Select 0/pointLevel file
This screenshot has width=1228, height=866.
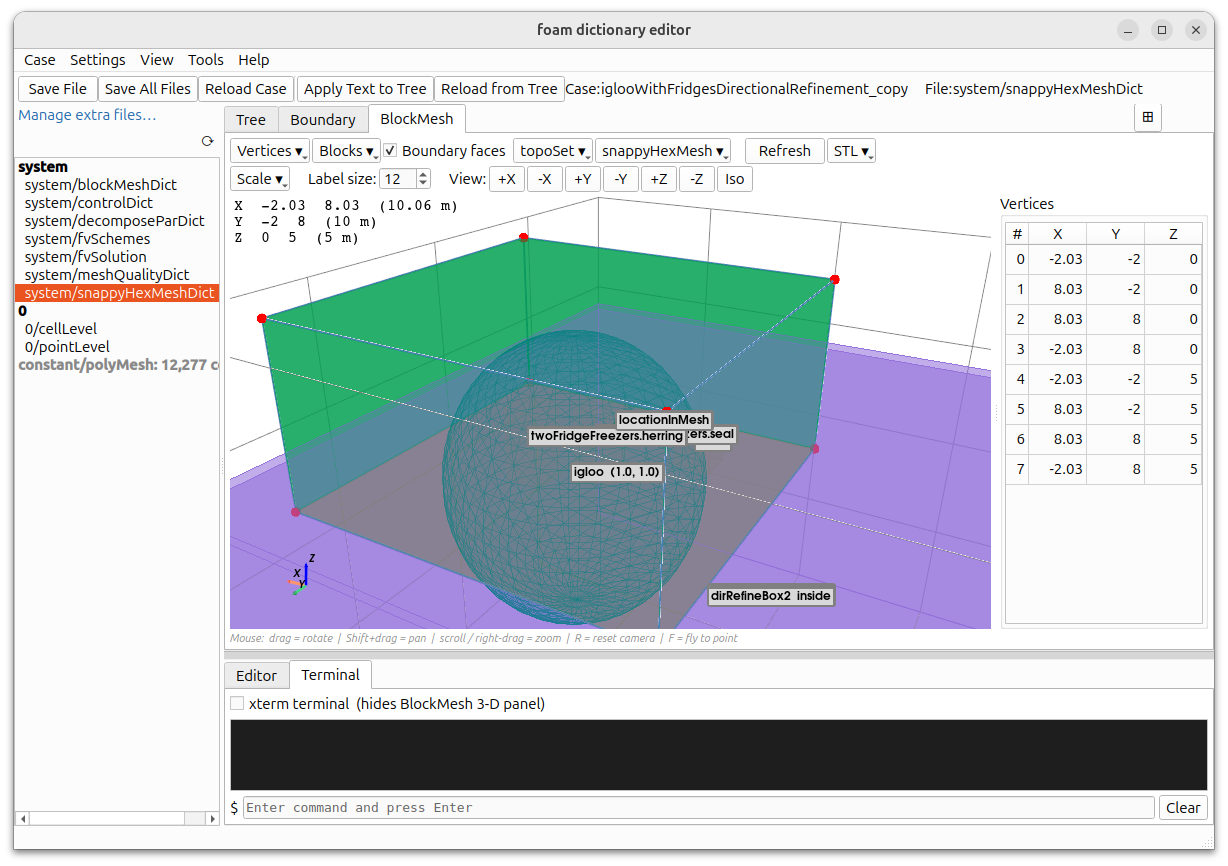66,347
